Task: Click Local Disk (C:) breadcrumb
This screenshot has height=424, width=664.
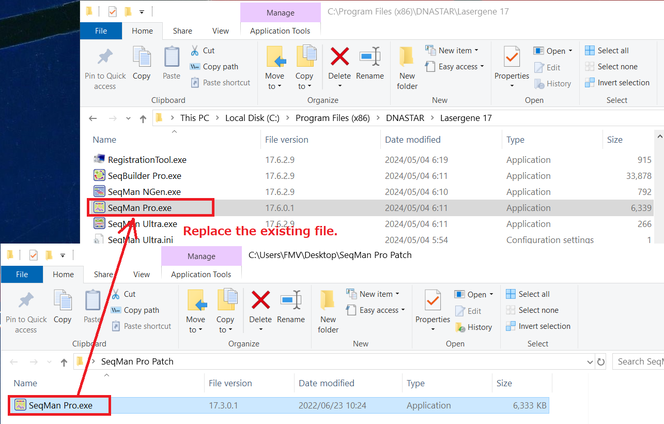Action: 252,118
